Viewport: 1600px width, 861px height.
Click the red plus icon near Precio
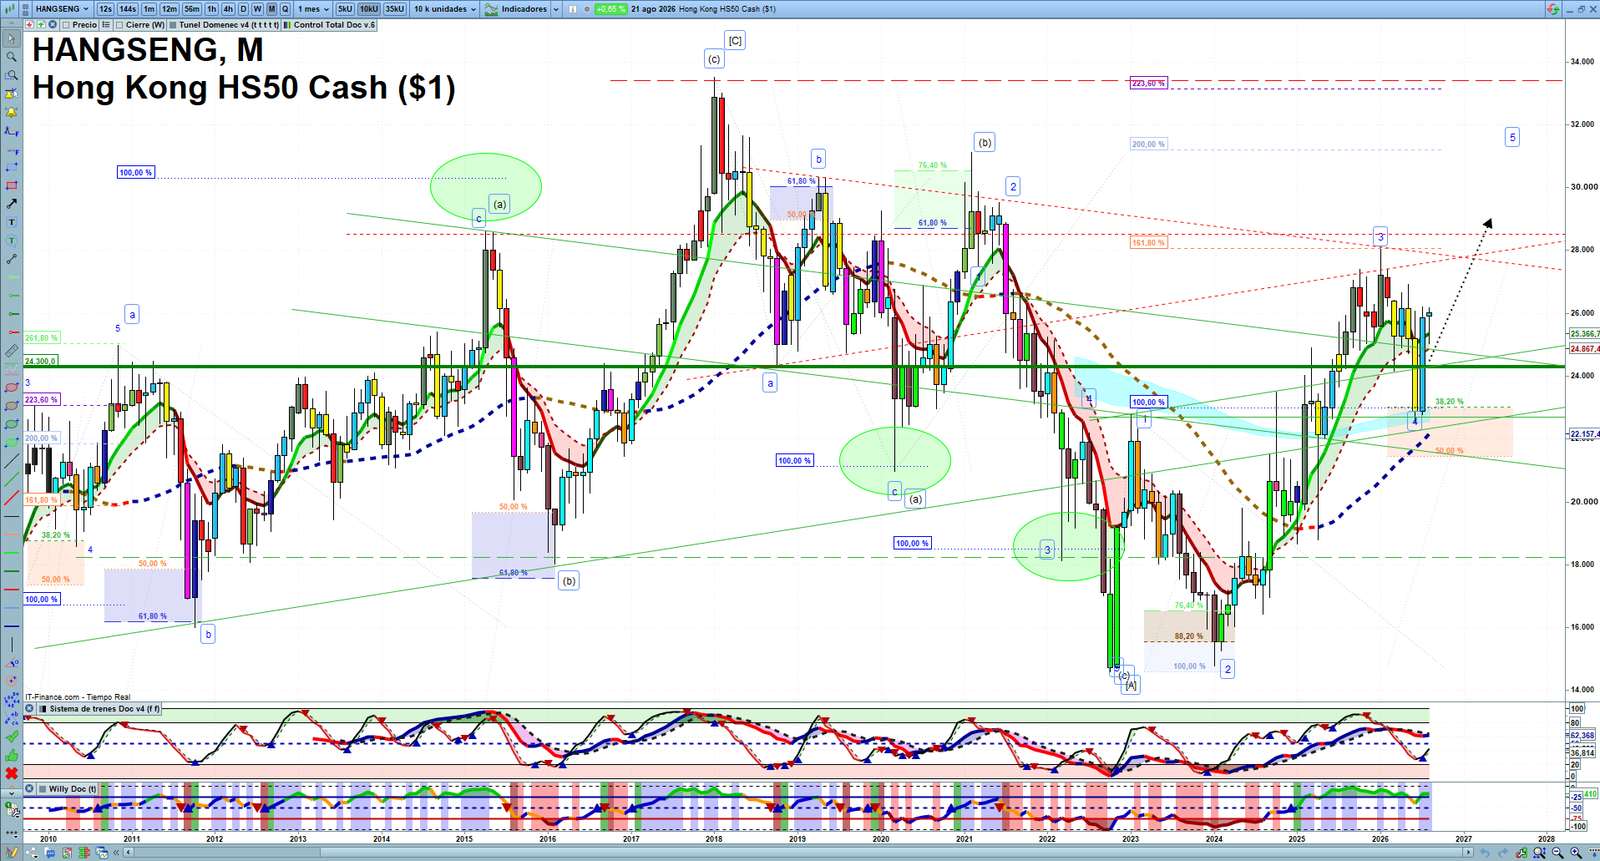point(29,24)
